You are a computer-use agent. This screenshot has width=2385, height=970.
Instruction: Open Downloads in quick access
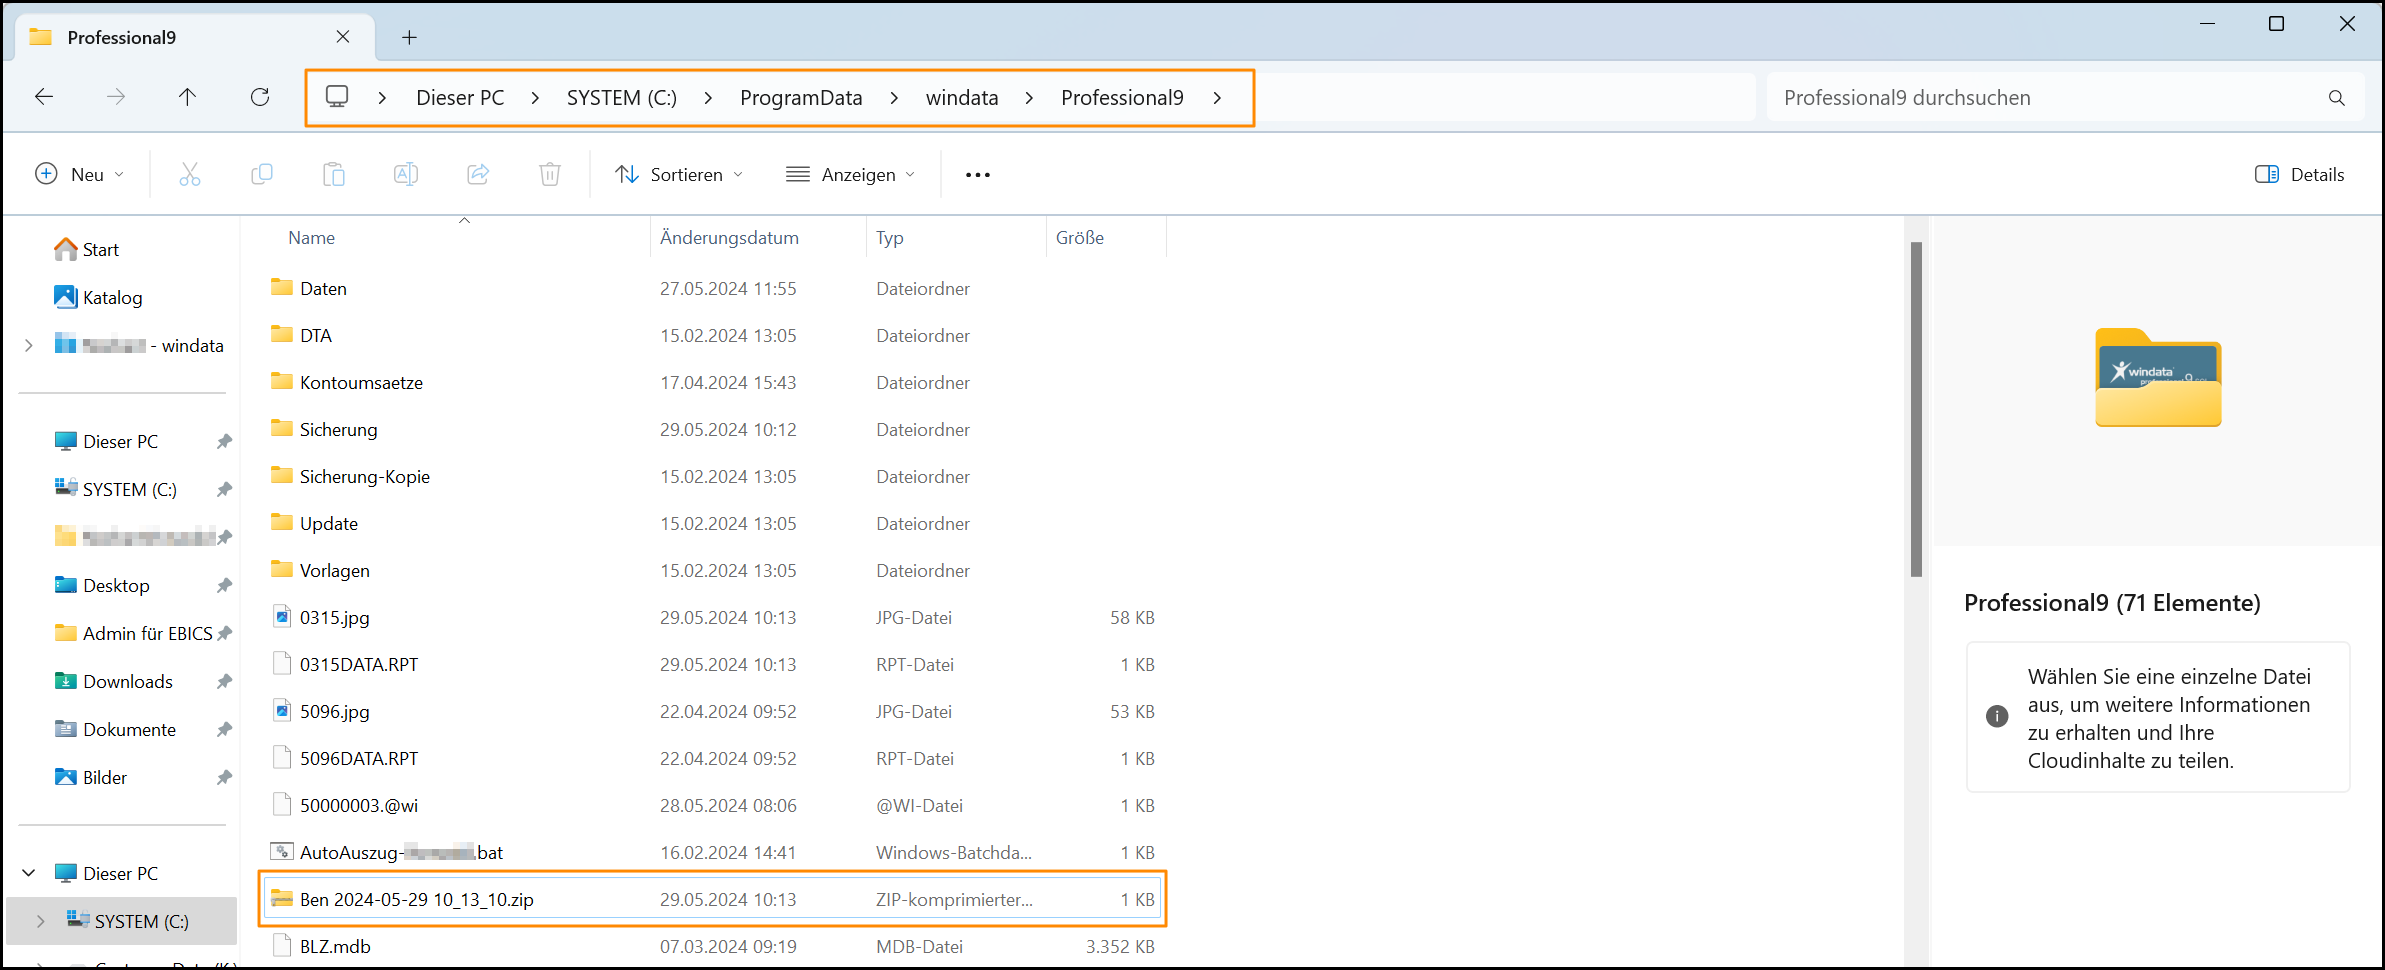[x=128, y=681]
